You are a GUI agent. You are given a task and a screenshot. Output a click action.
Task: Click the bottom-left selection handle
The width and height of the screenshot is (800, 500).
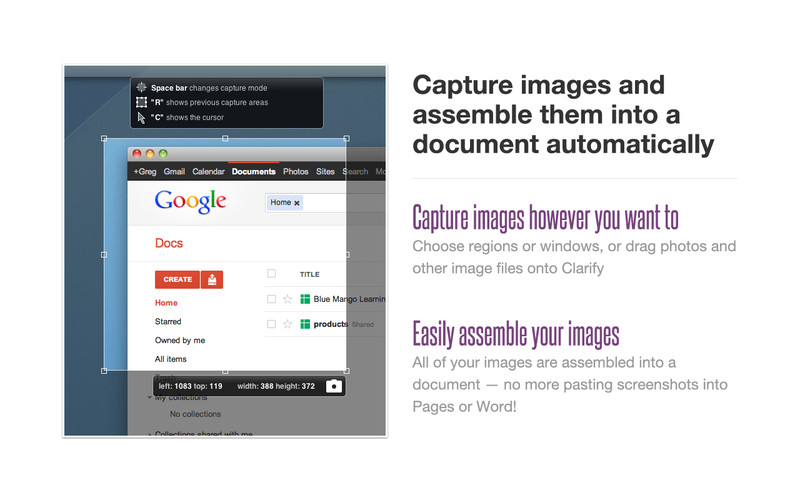(x=104, y=371)
